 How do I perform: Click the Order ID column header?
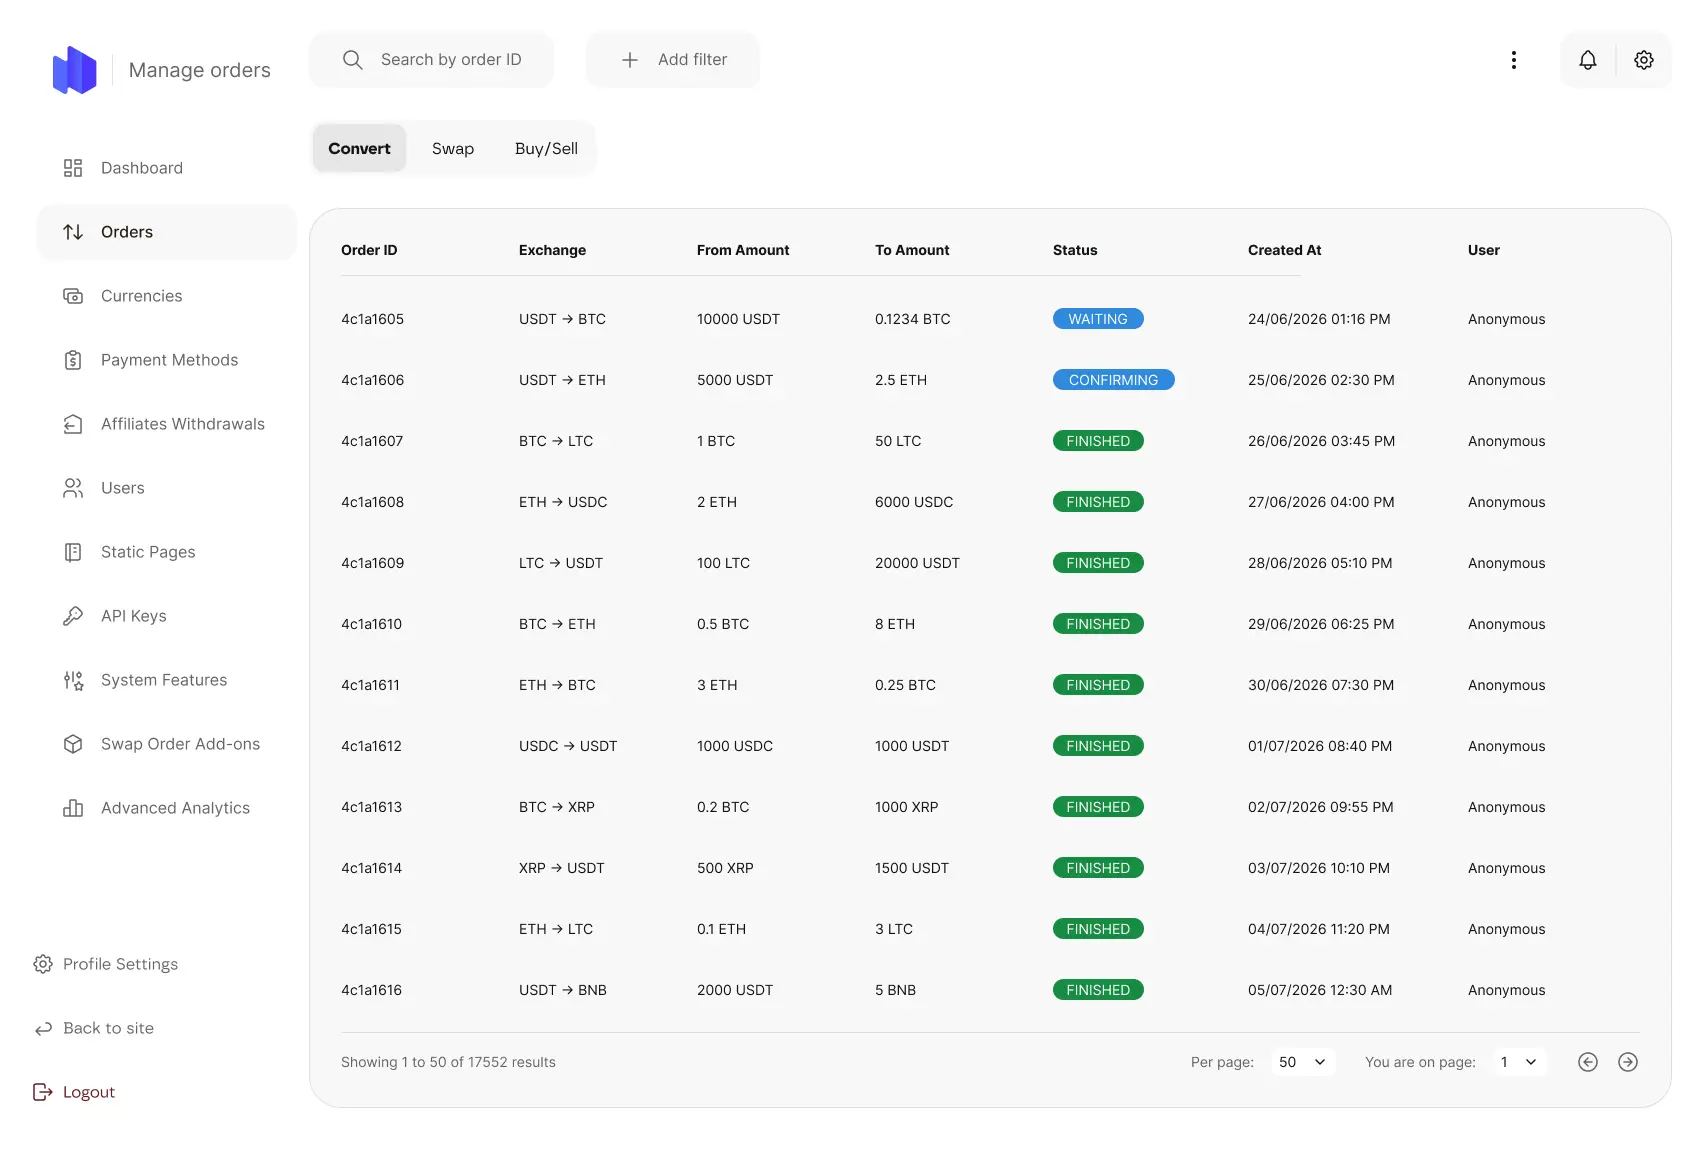pyautogui.click(x=369, y=250)
